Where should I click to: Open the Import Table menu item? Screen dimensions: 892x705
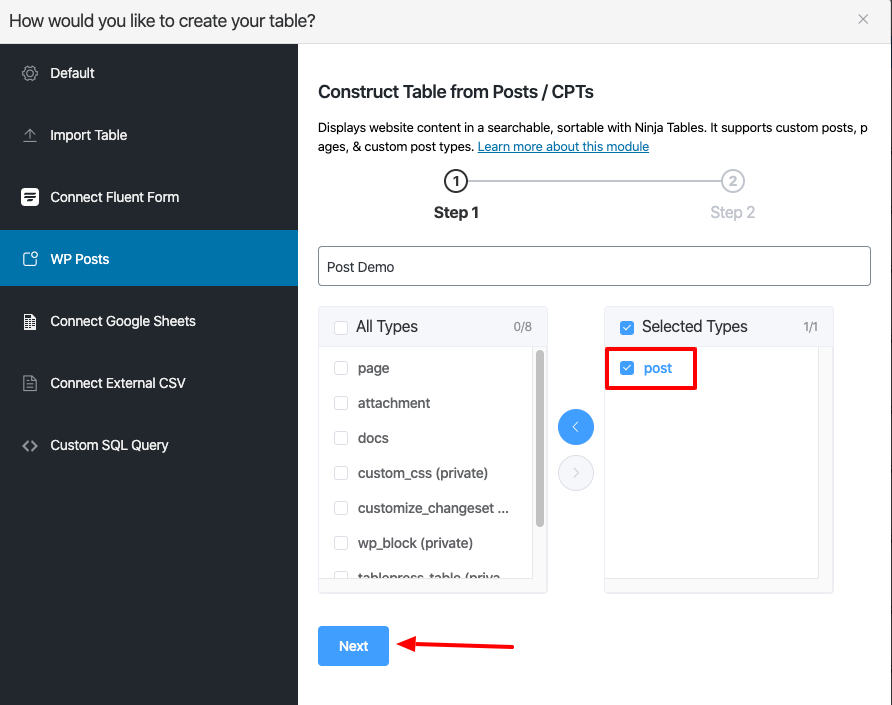[x=89, y=135]
